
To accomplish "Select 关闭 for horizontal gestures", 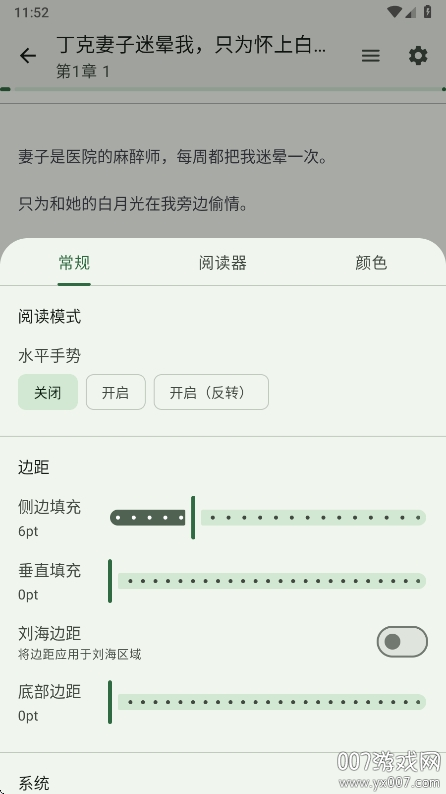I will 48,392.
